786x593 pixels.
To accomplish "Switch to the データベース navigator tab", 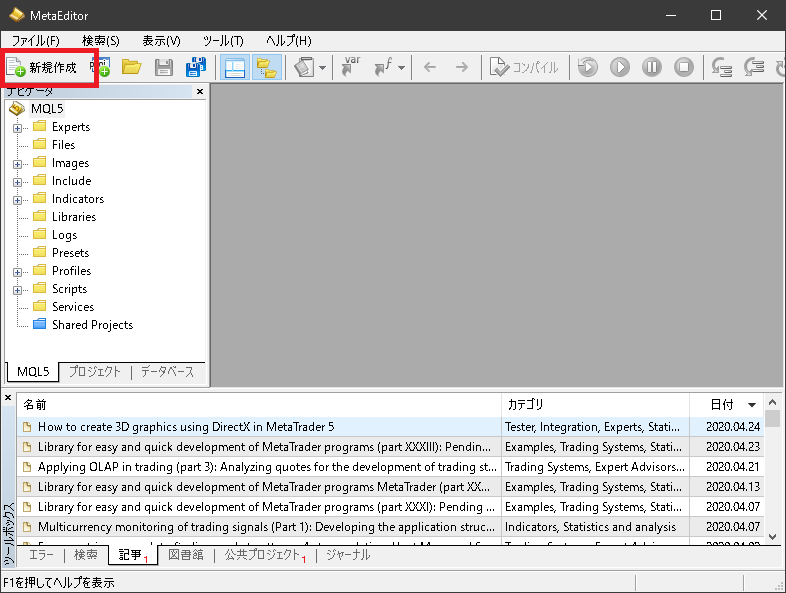I will 167,372.
